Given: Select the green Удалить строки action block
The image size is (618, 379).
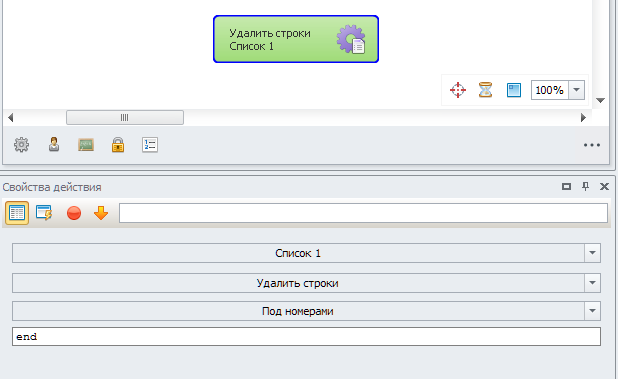Looking at the screenshot, I should point(296,39).
